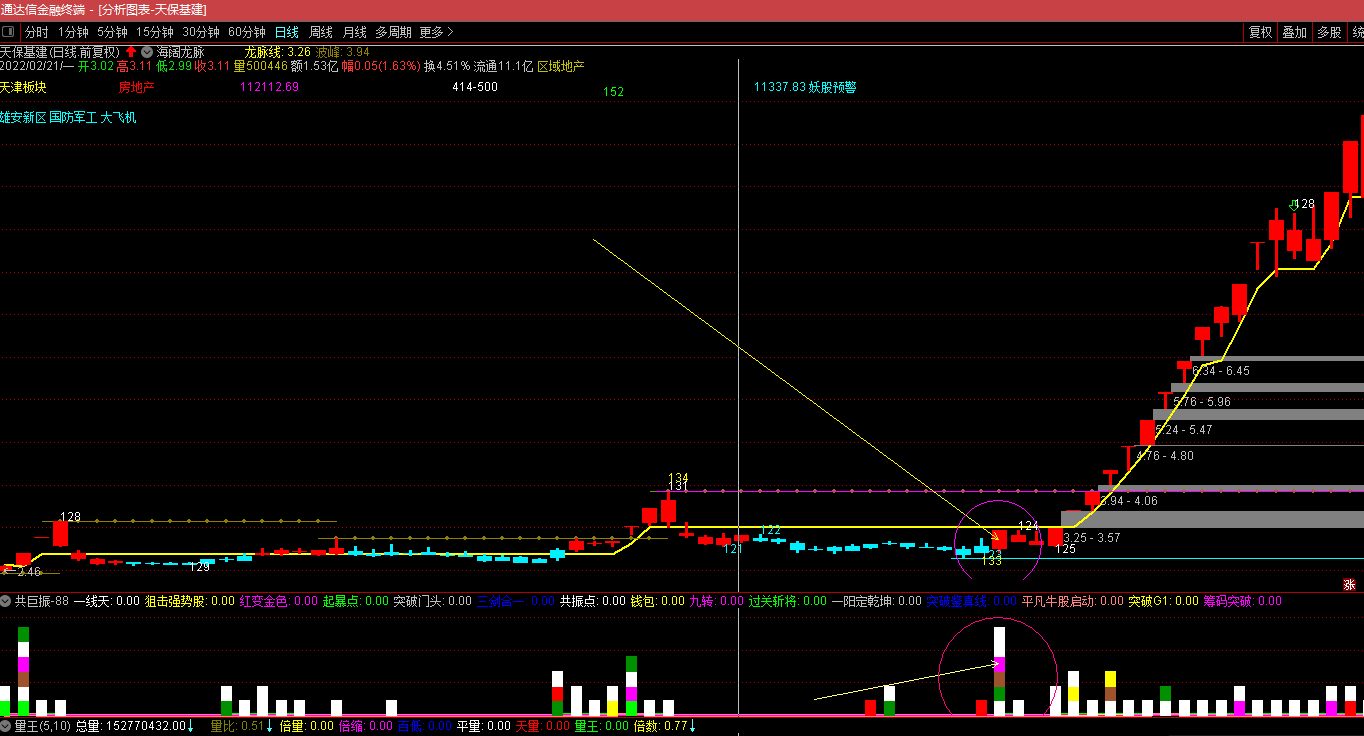Viewport: 1364px width, 736px height.
Task: Click the 雄安新区 concept label
Action: point(23,117)
